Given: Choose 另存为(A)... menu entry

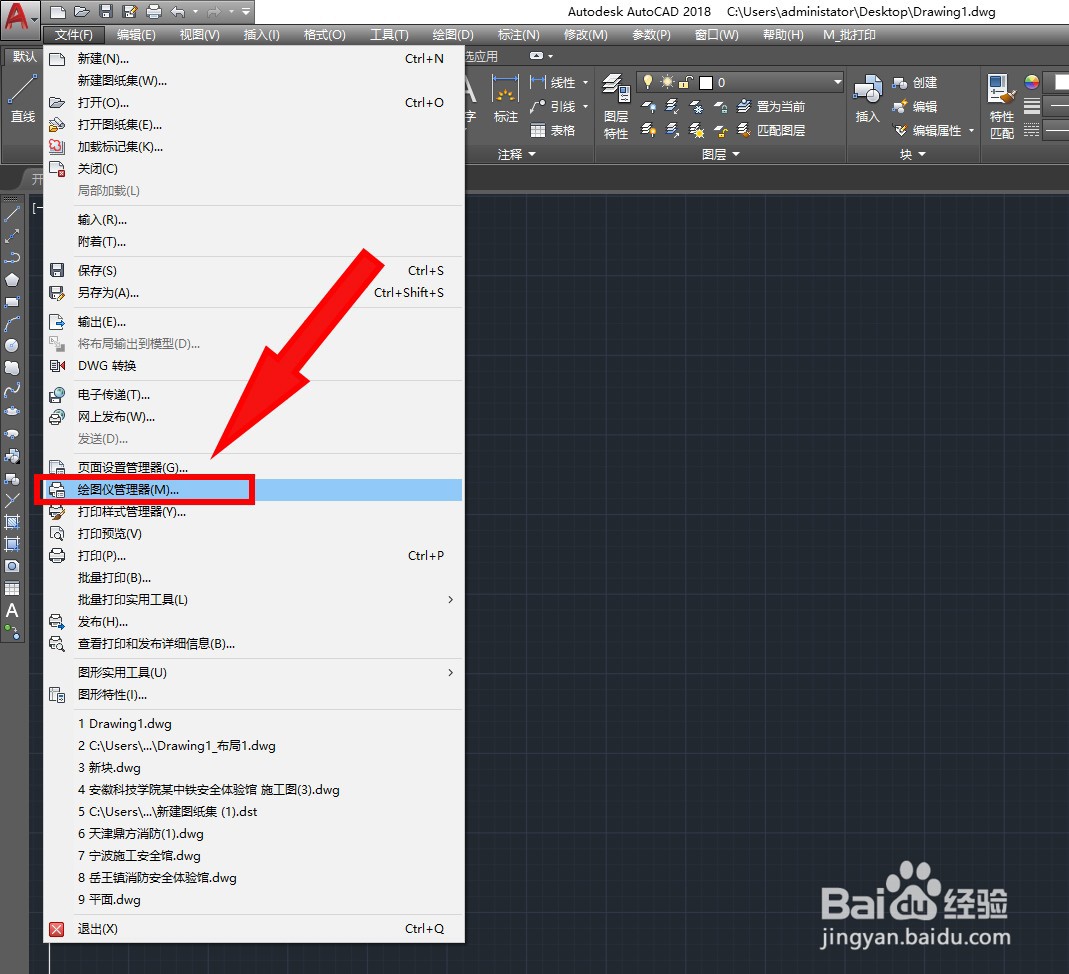Looking at the screenshot, I should point(254,292).
